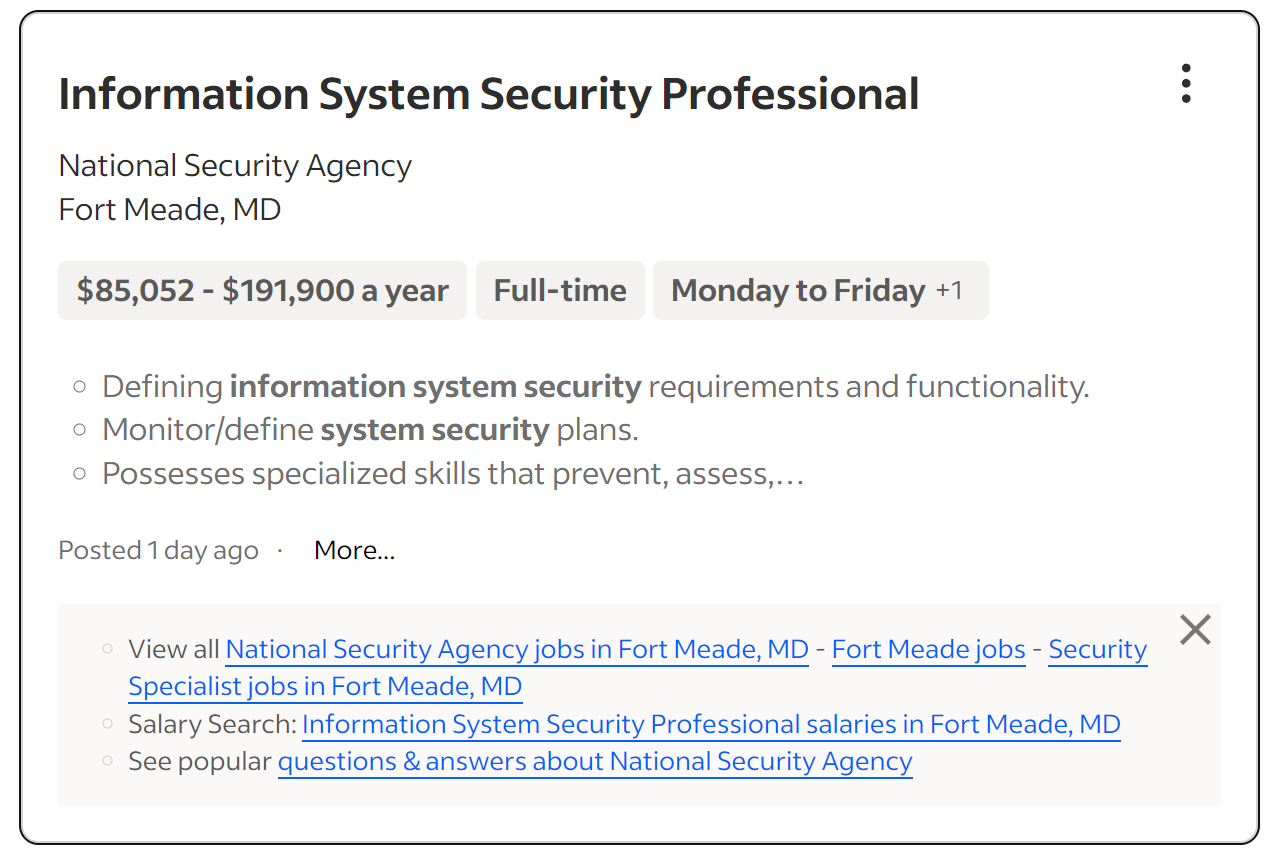Open the three-dot job options menu

(1186, 84)
